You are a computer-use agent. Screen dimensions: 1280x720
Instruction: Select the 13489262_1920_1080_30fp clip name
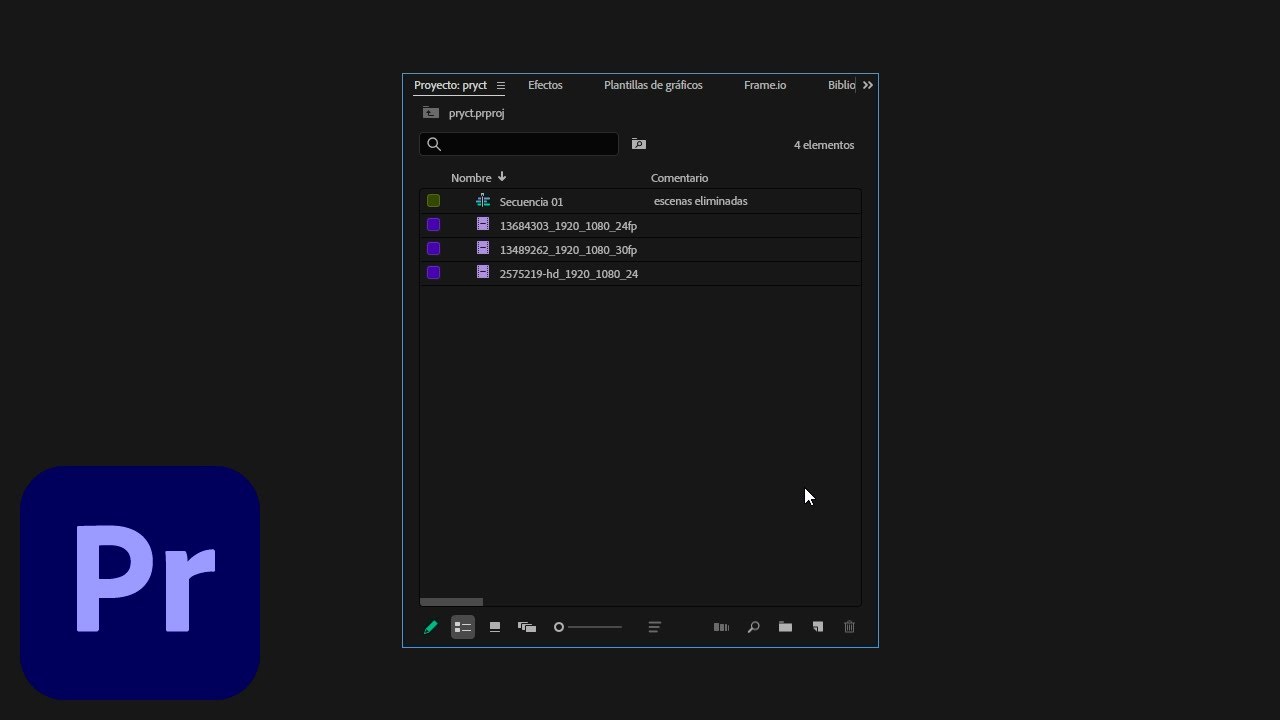(x=568, y=250)
